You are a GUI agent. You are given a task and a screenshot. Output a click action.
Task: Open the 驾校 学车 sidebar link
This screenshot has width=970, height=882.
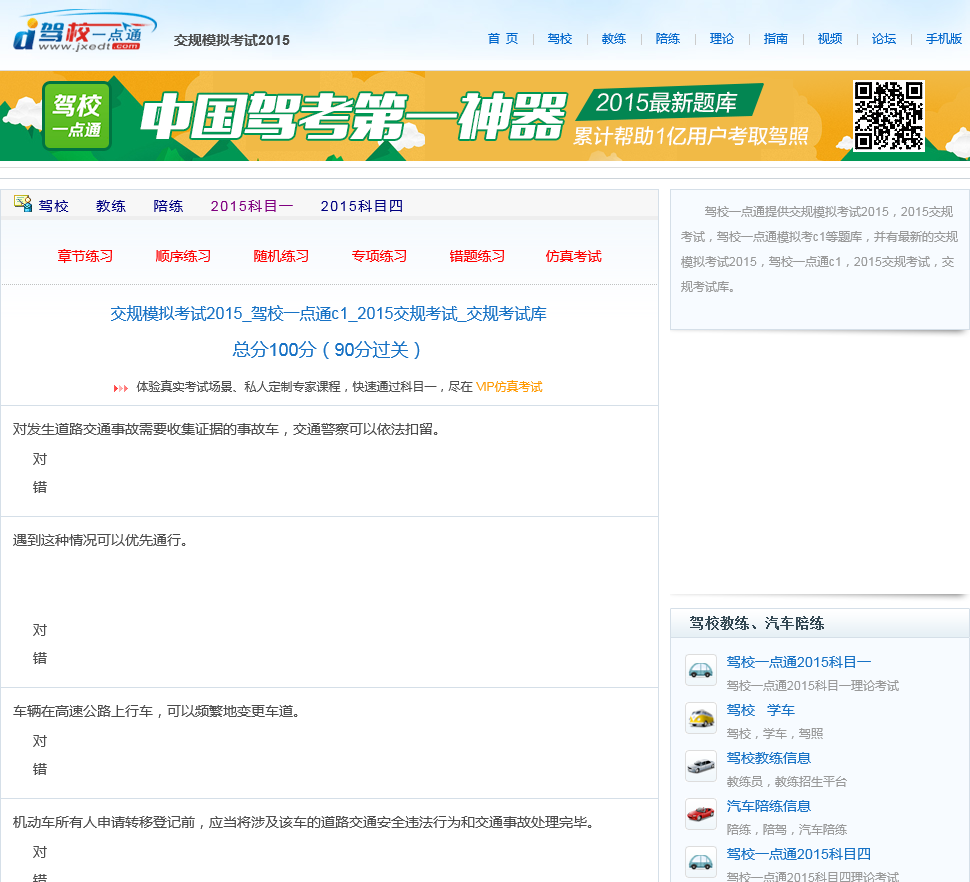[760, 710]
